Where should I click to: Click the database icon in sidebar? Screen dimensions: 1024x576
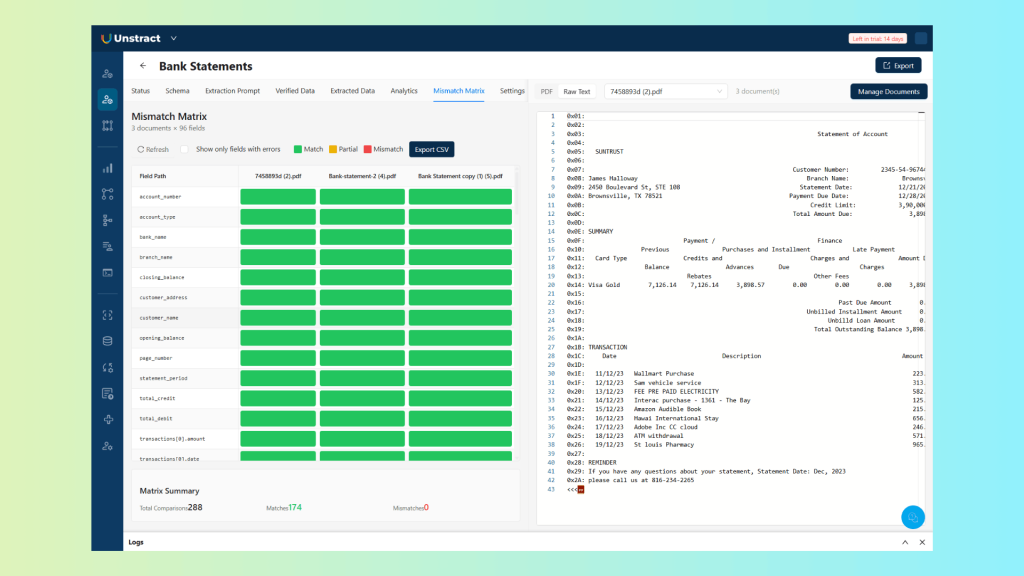coord(107,341)
